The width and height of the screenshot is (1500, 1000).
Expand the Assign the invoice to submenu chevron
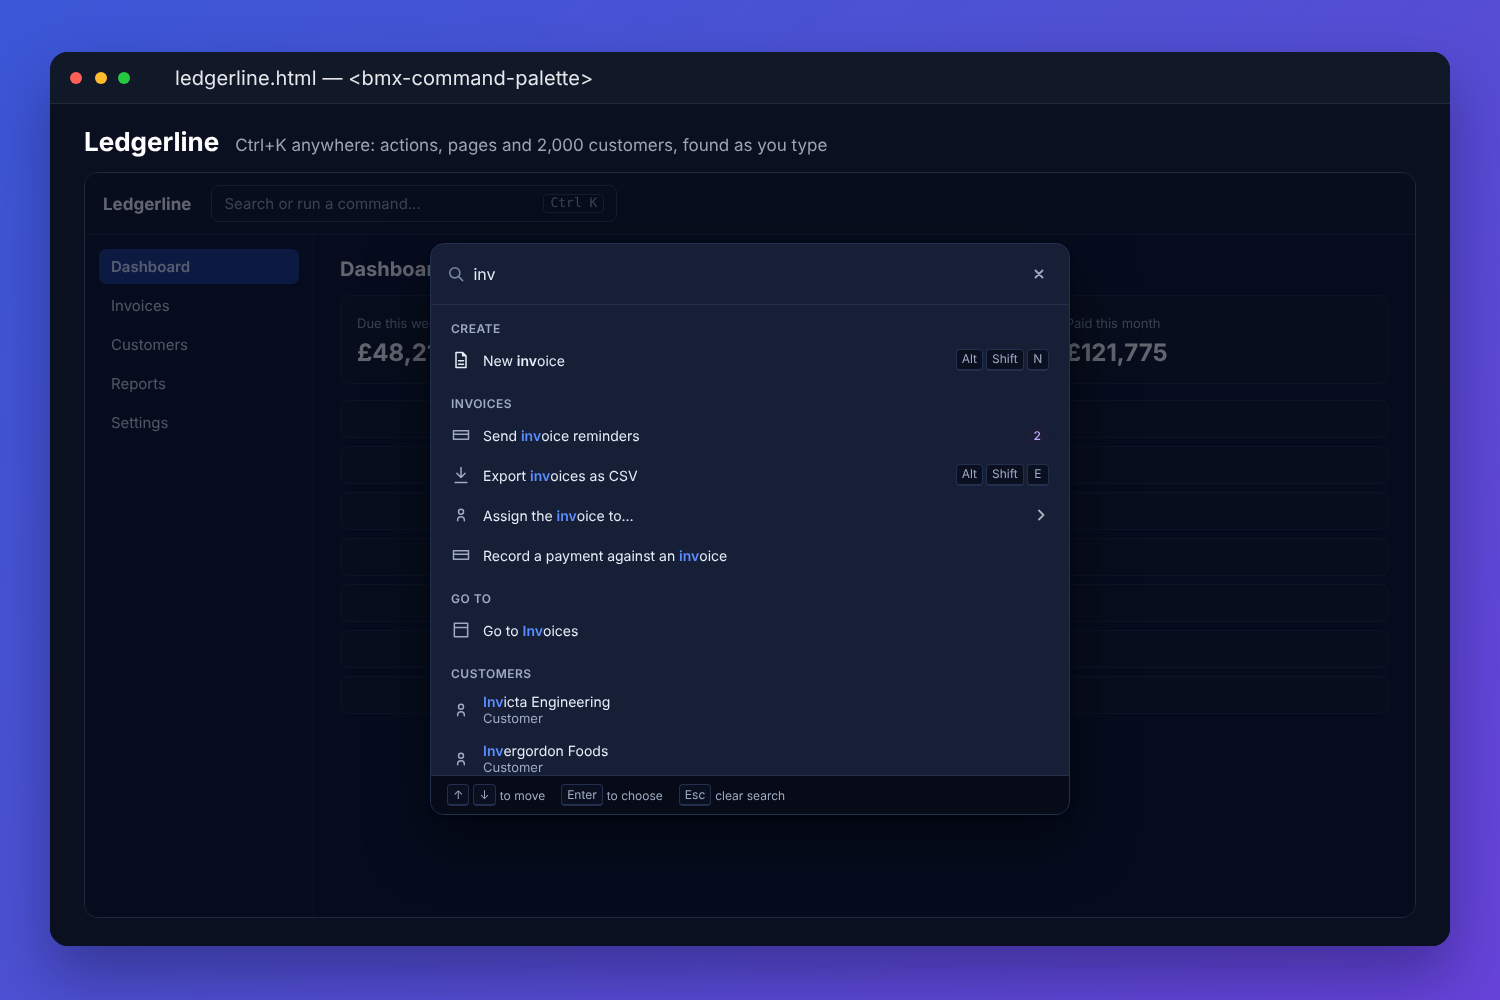coord(1041,515)
